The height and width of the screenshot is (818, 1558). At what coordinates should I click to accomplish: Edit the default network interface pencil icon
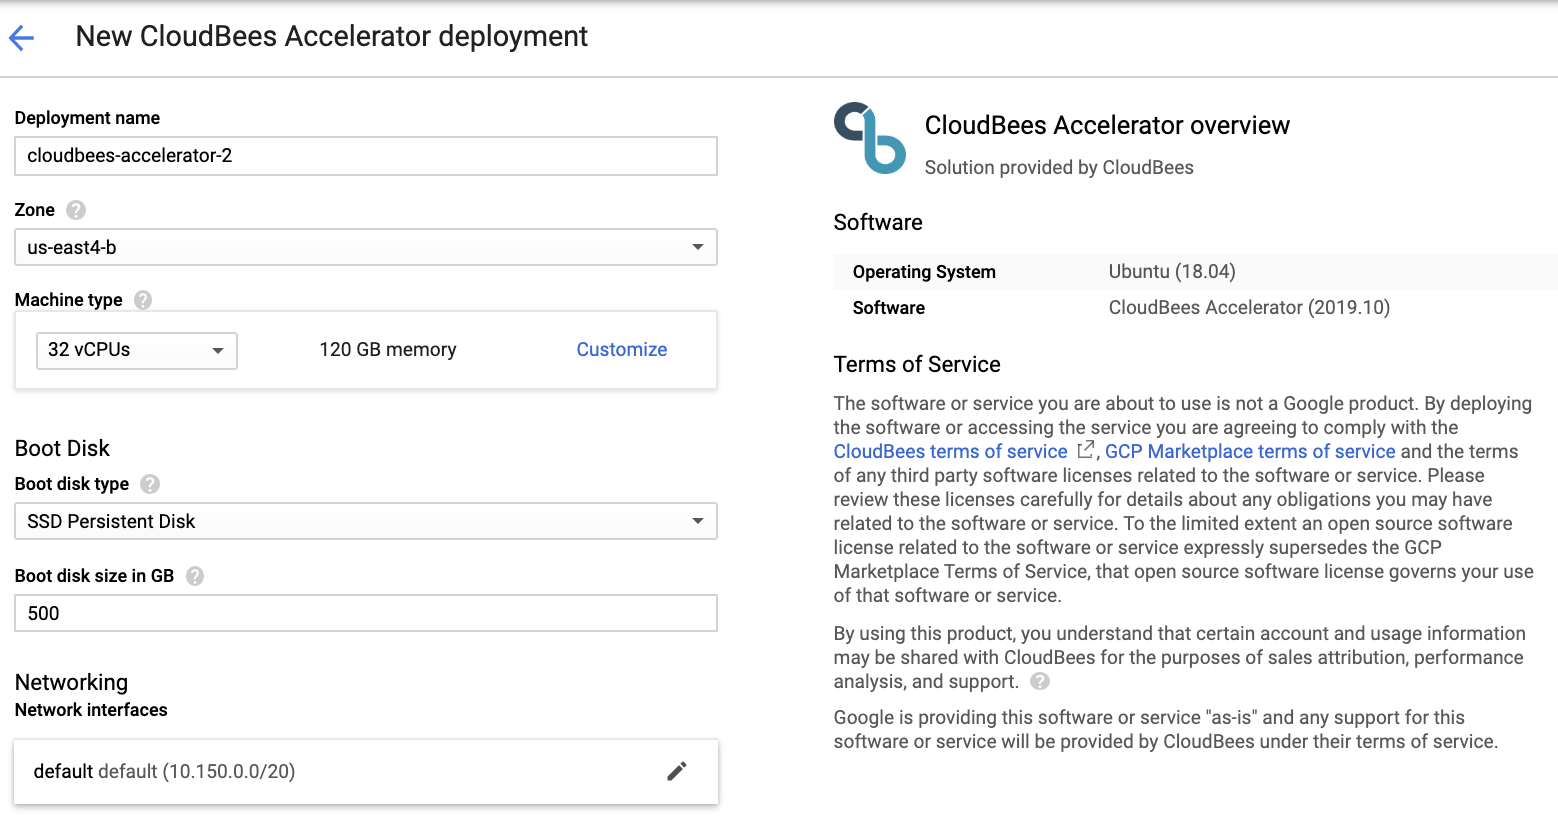[x=677, y=771]
